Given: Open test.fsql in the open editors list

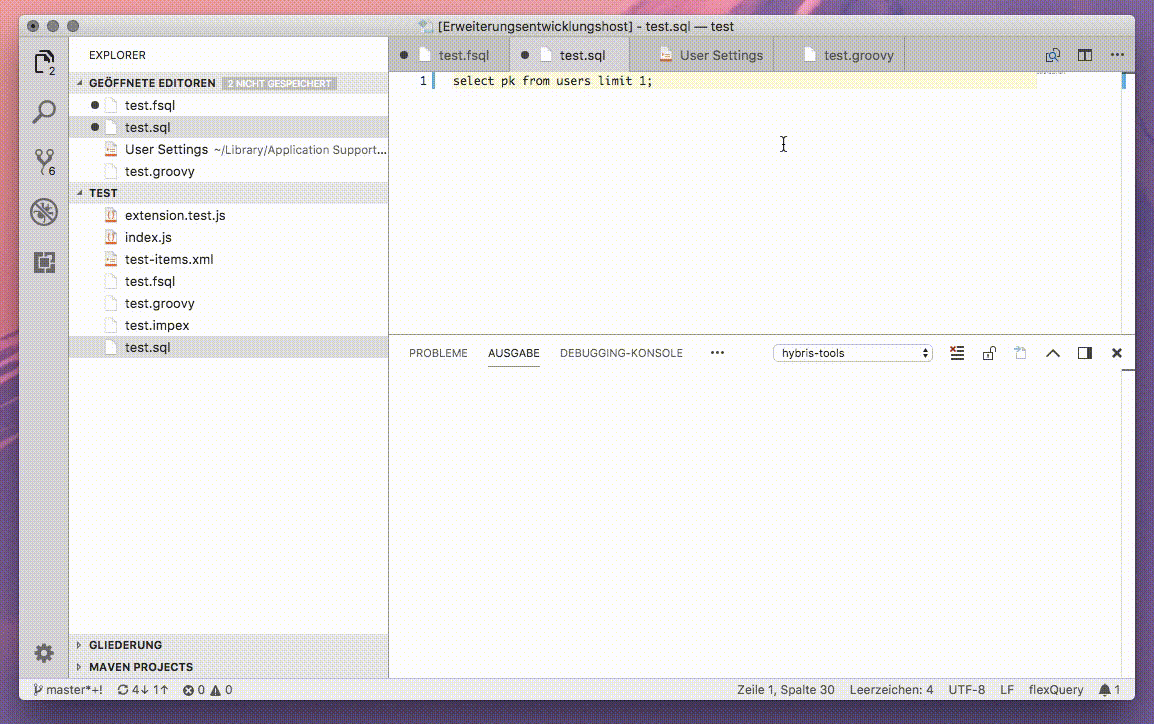Looking at the screenshot, I should click(x=228, y=105).
